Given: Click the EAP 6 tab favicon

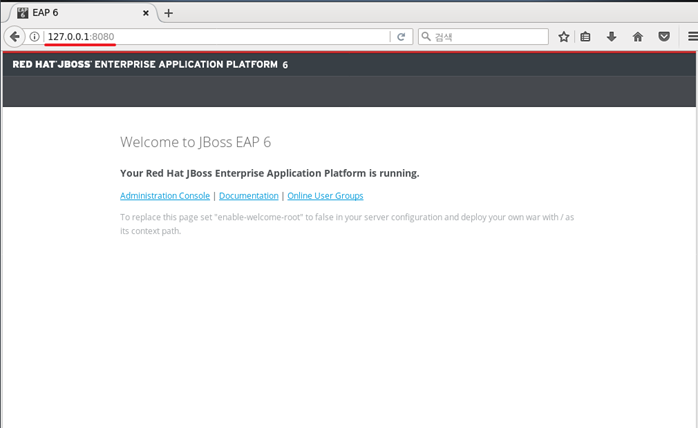Looking at the screenshot, I should 22,13.
